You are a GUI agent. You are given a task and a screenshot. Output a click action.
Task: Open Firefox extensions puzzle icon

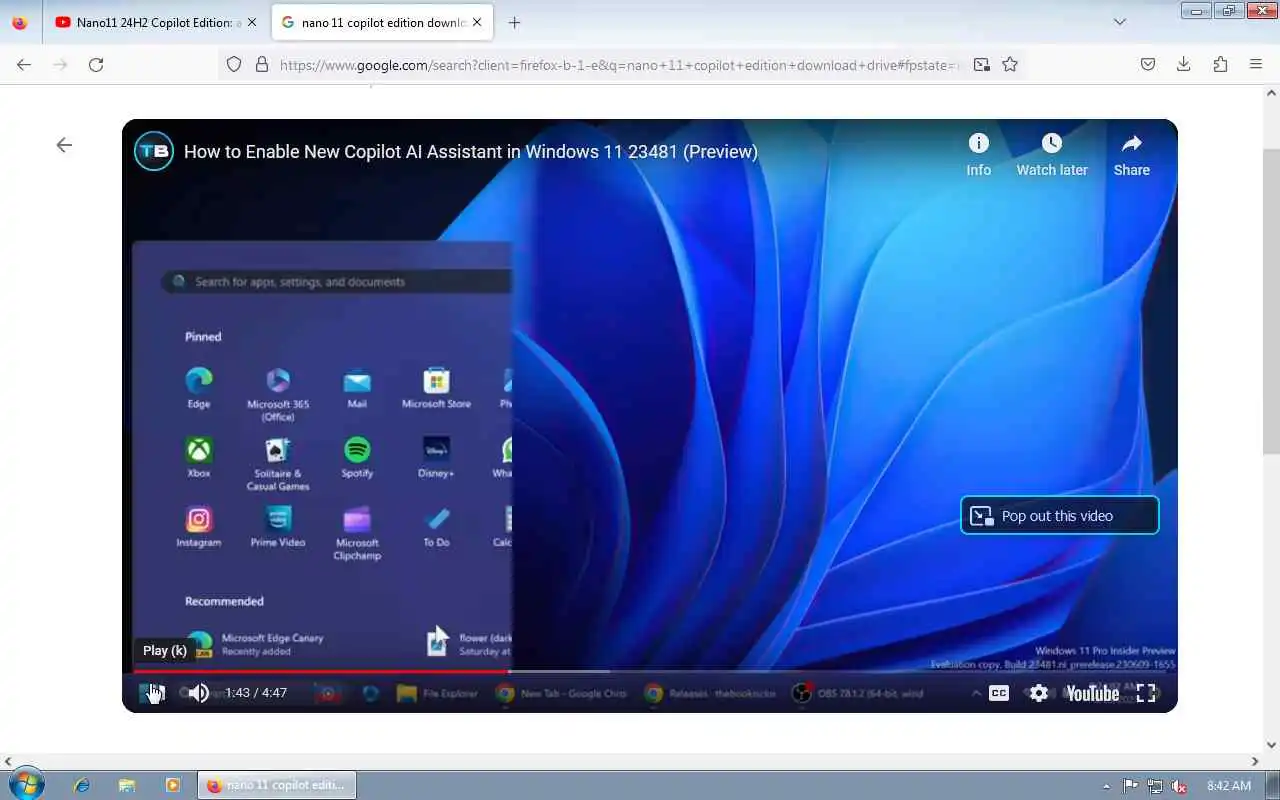coord(1220,64)
